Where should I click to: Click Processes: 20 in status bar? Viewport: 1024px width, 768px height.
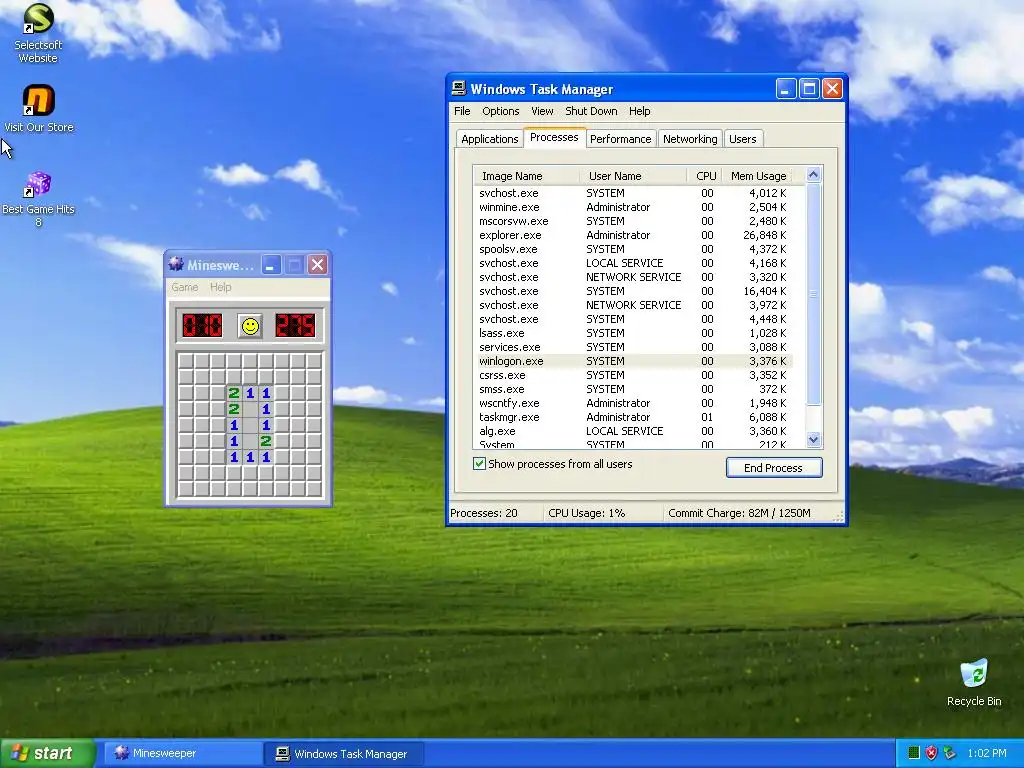point(484,513)
